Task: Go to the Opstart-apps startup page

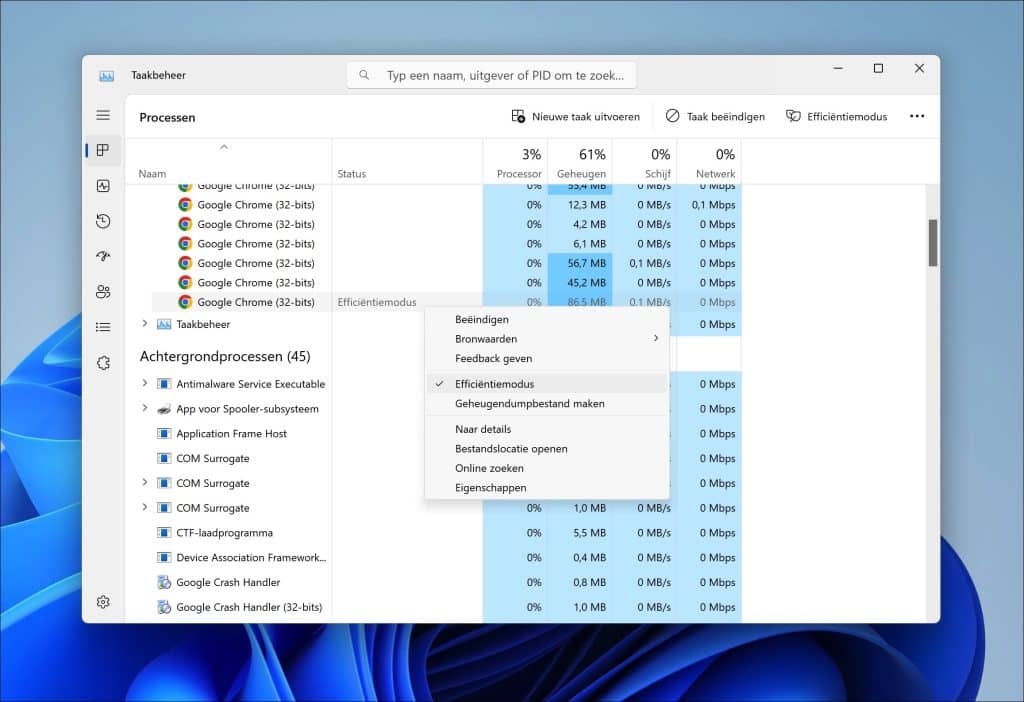Action: (103, 257)
